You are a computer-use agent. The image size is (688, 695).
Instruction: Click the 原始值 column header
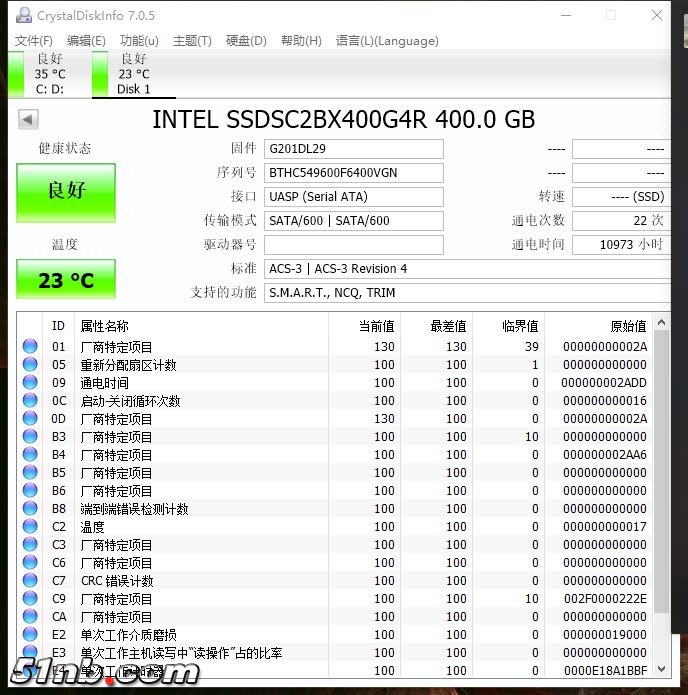click(x=628, y=326)
